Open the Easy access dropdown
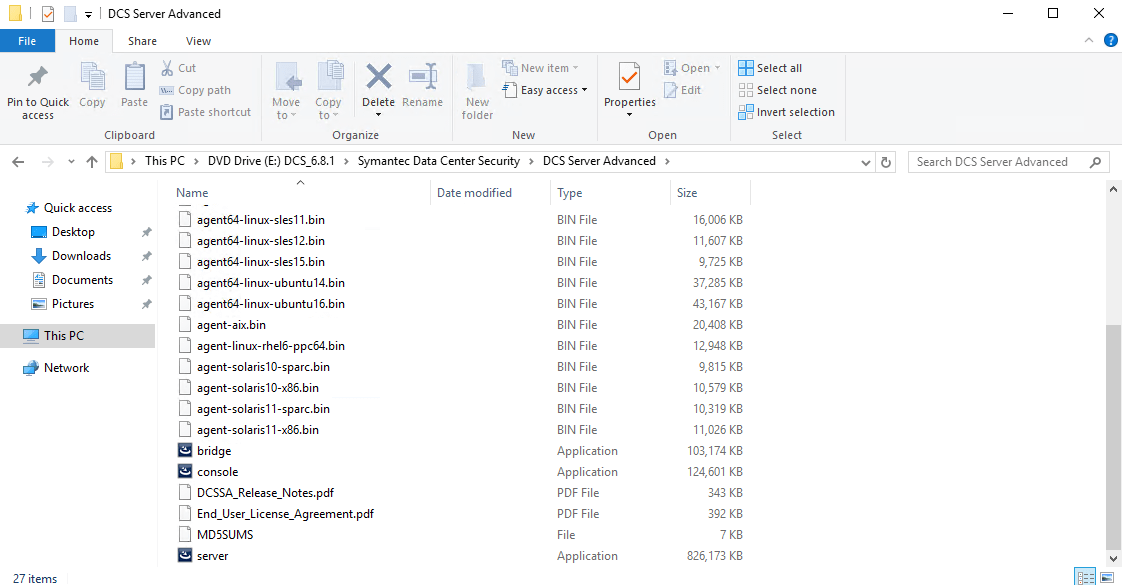 (545, 90)
